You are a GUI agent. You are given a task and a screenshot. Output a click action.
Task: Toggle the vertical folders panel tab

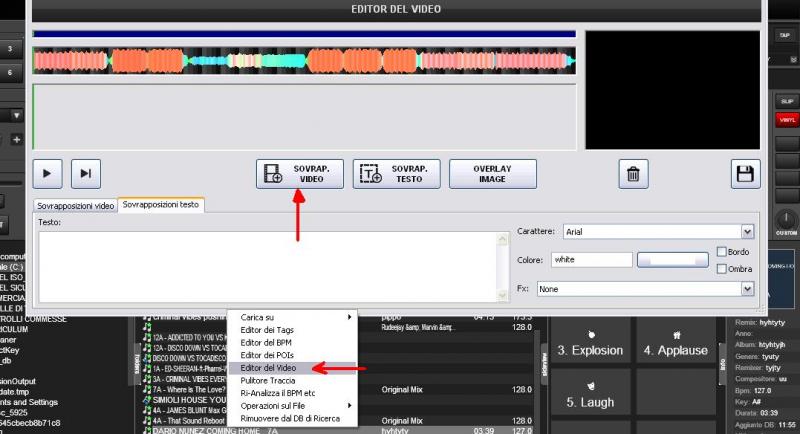pyautogui.click(x=137, y=364)
